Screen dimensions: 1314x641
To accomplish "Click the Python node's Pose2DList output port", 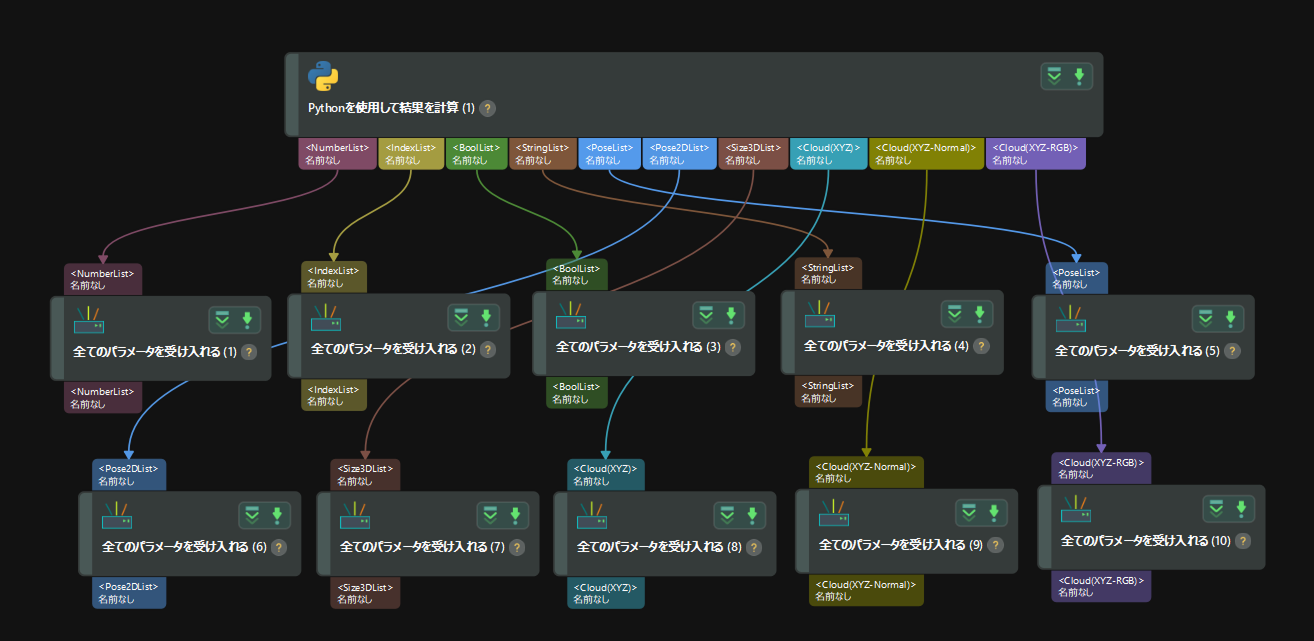I will [x=679, y=153].
